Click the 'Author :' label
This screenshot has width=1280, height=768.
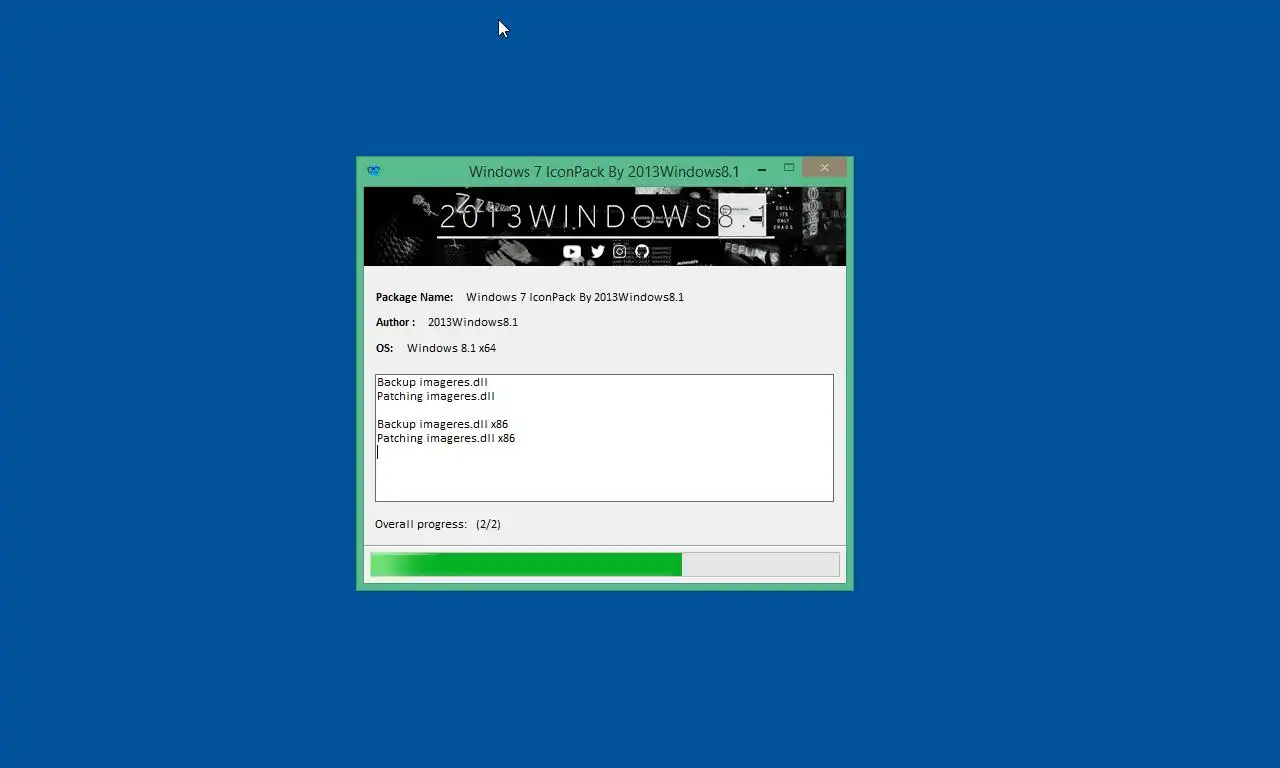395,322
